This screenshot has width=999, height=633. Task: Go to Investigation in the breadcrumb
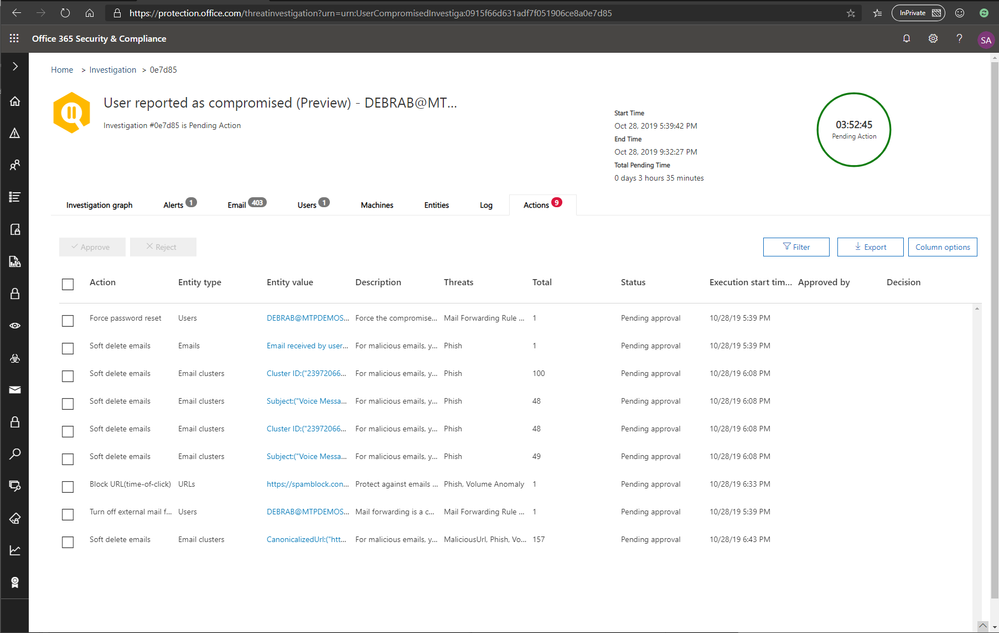point(113,70)
